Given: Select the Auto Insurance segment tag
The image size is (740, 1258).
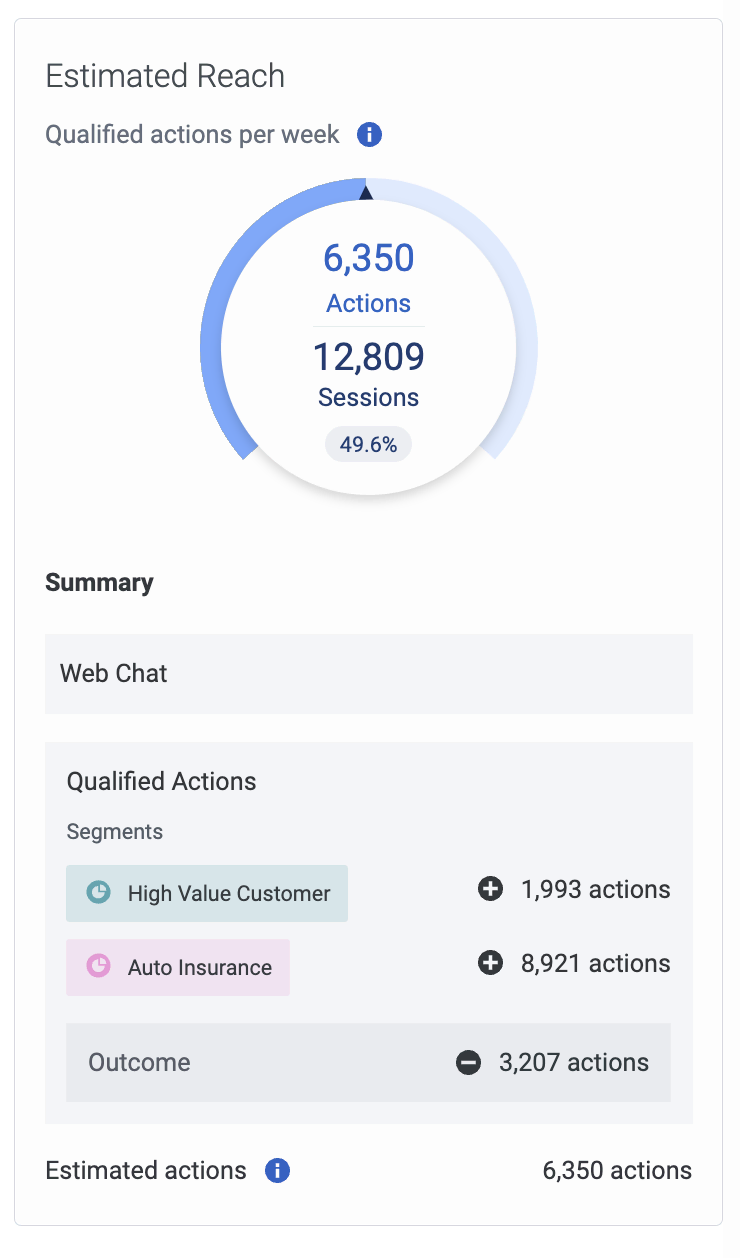Looking at the screenshot, I should coord(178,967).
